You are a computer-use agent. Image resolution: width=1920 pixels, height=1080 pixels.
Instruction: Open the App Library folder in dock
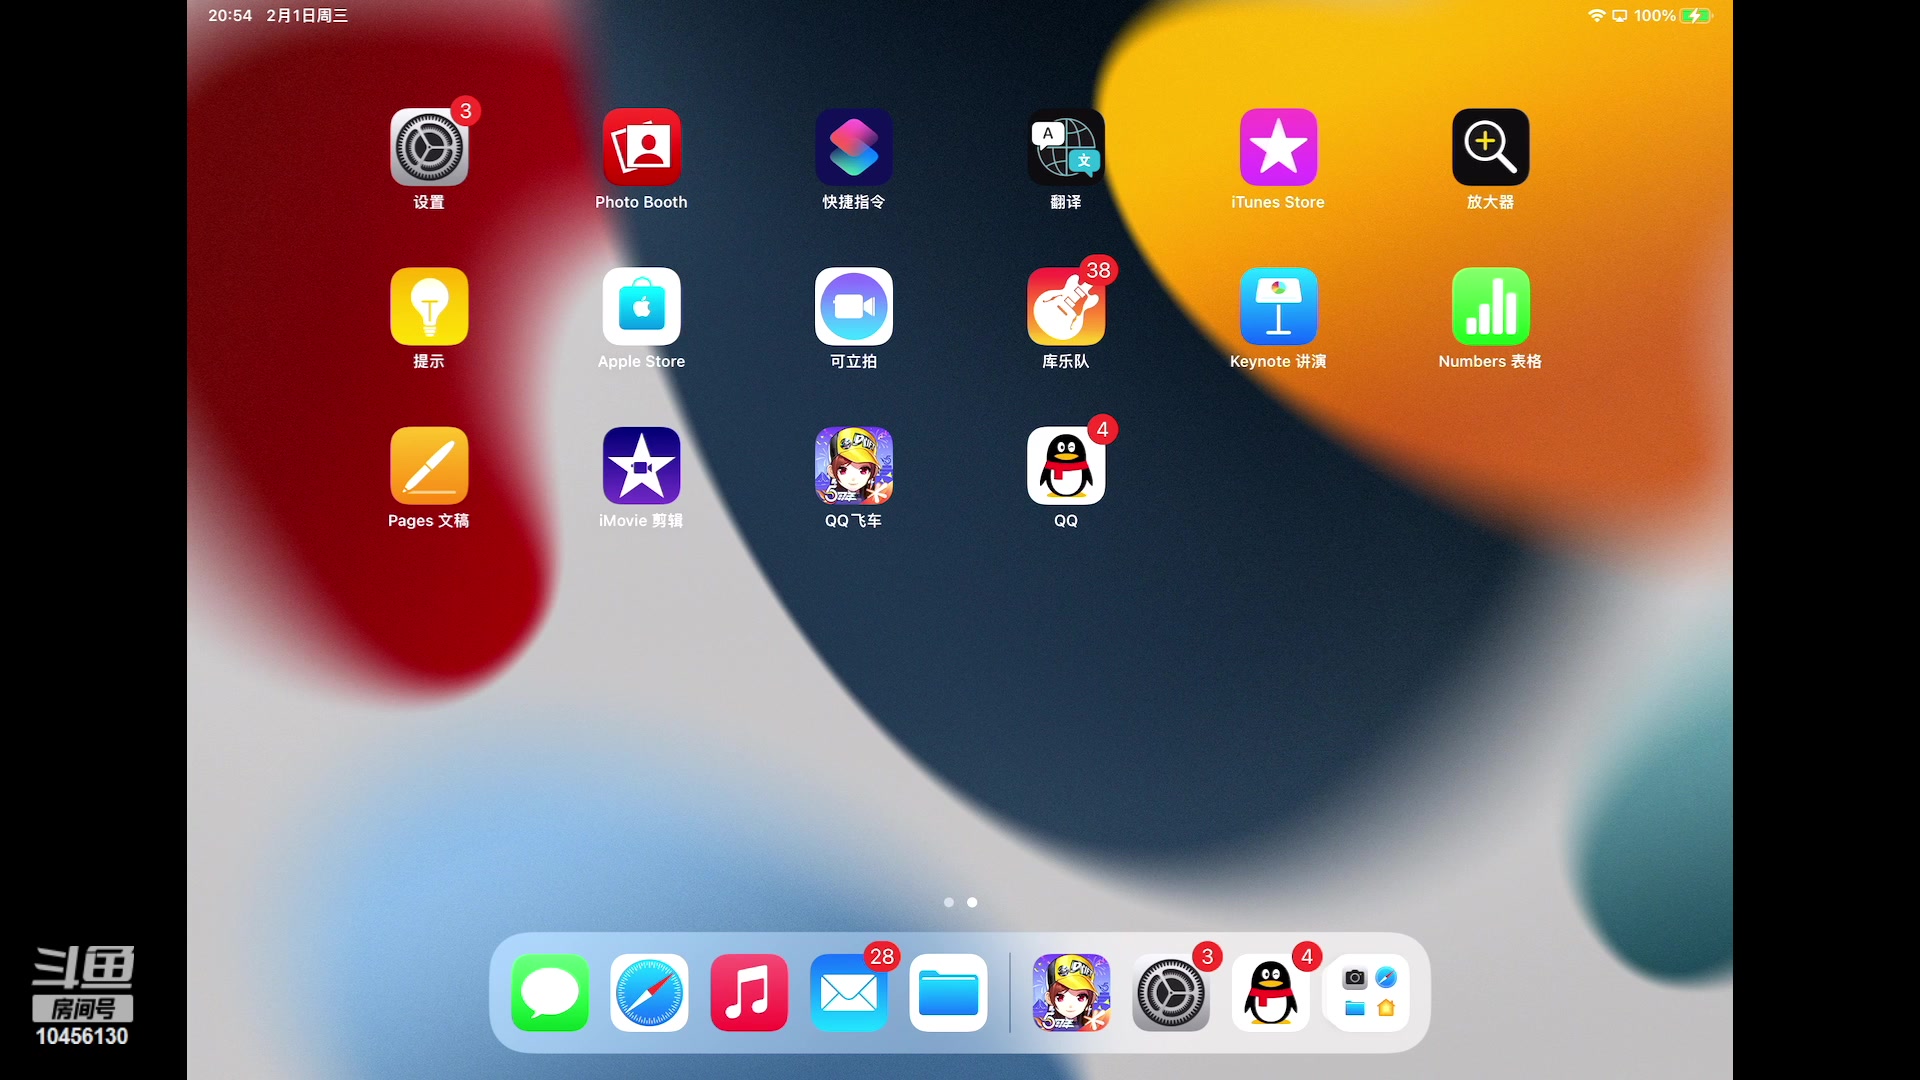pos(1370,993)
